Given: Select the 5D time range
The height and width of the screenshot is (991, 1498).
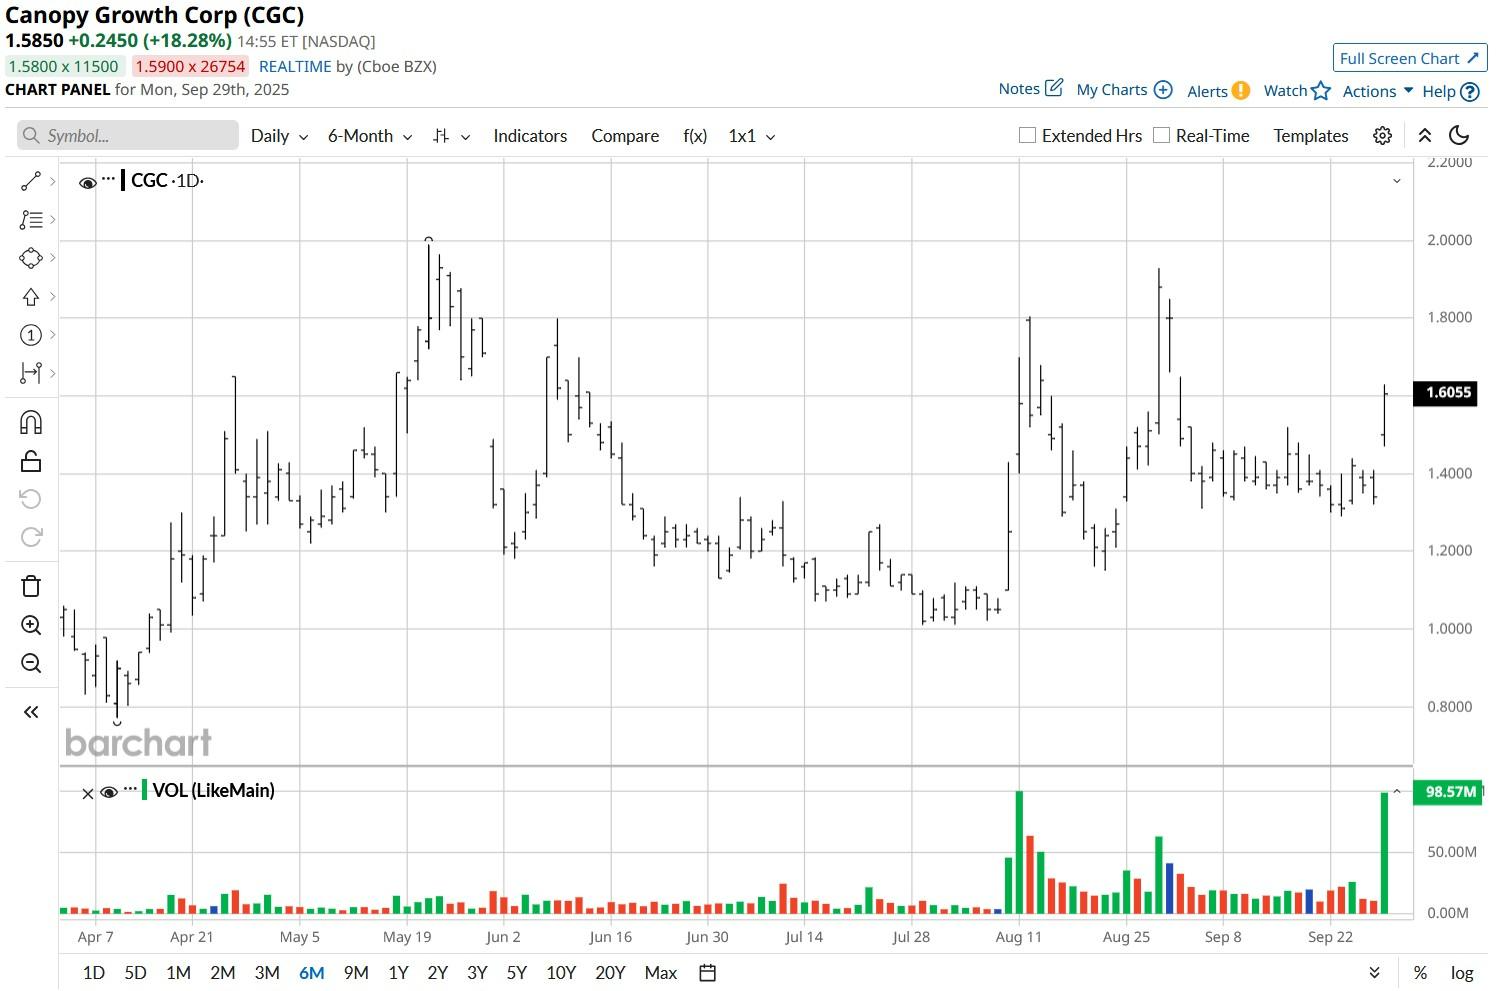Looking at the screenshot, I should coord(135,973).
